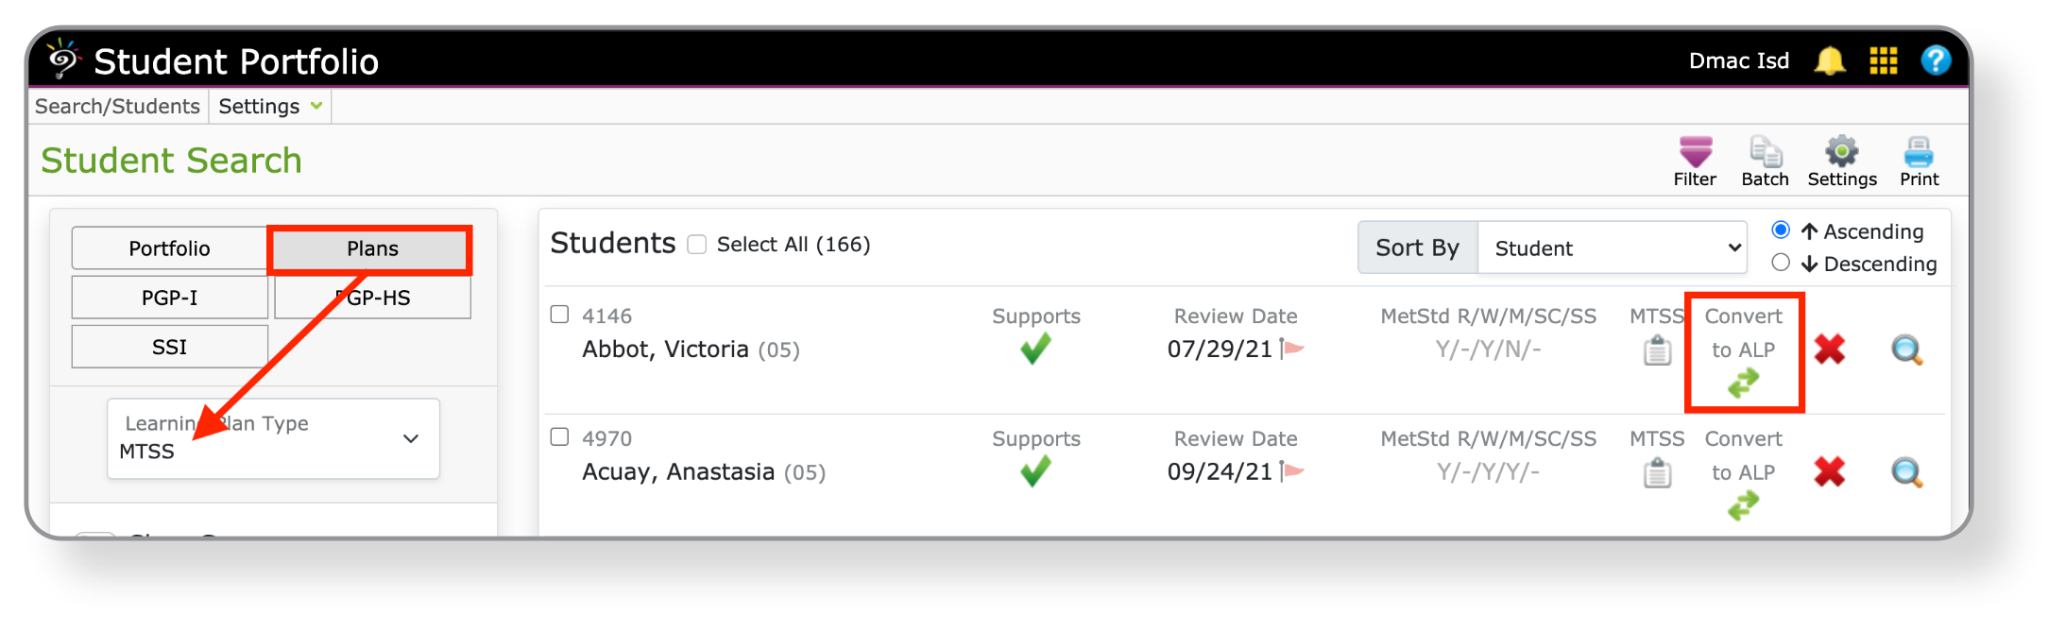2048x620 pixels.
Task: Expand the Settings menu in the nav bar
Action: point(270,106)
